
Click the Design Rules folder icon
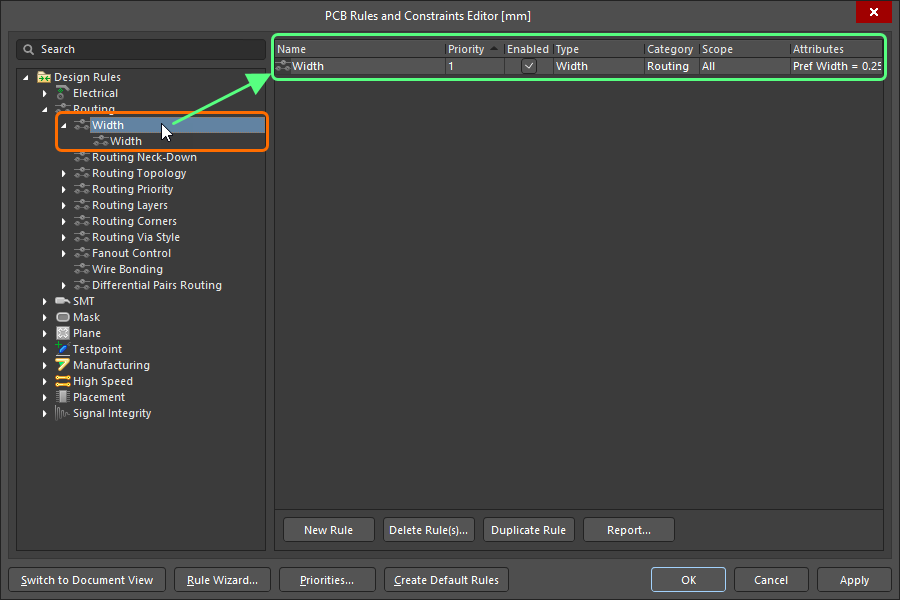pyautogui.click(x=44, y=77)
